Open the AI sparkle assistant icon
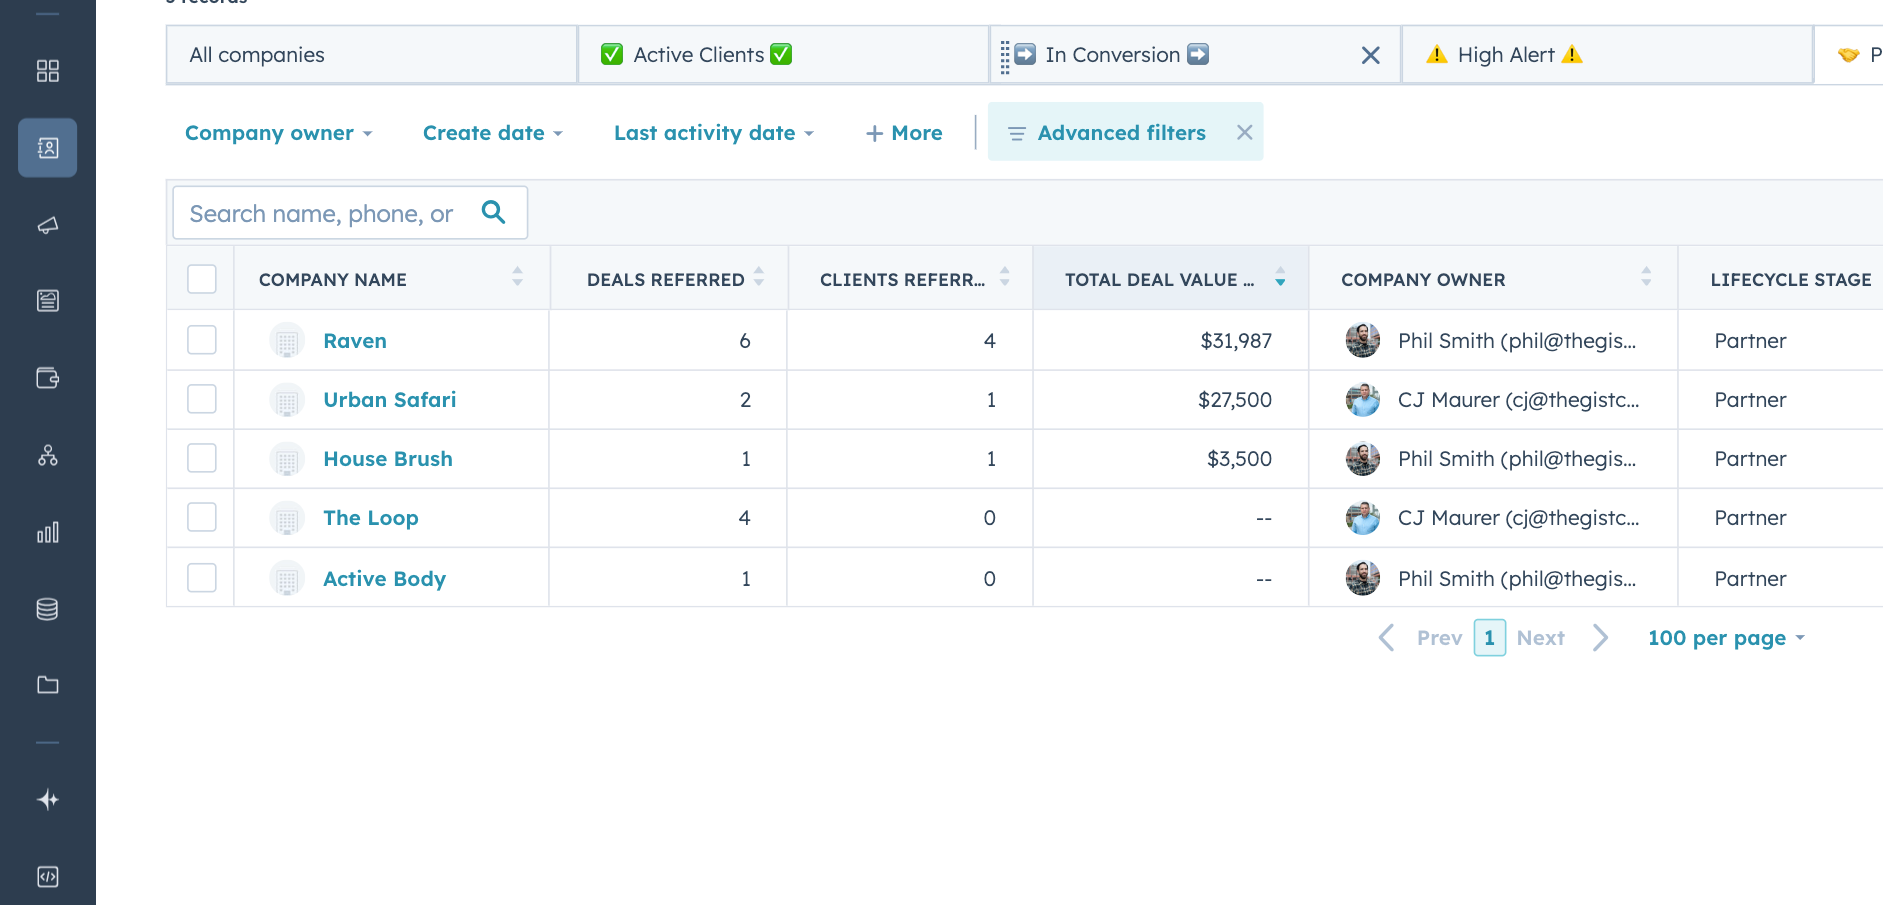Viewport: 1883px width, 905px height. coord(47,799)
